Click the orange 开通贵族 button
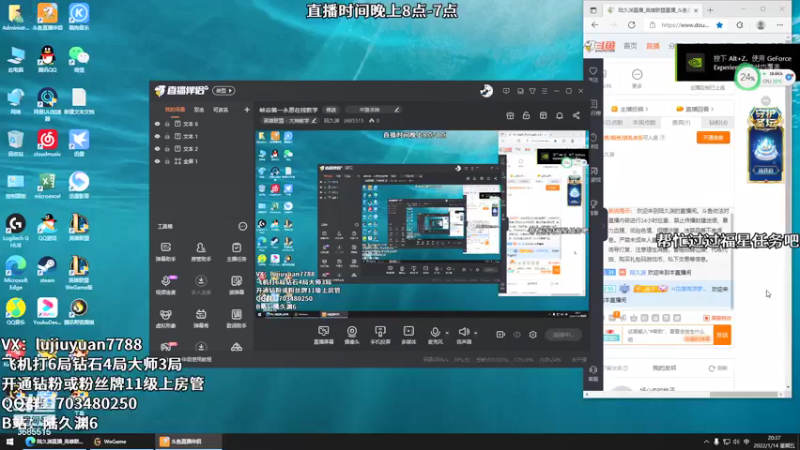 713,138
